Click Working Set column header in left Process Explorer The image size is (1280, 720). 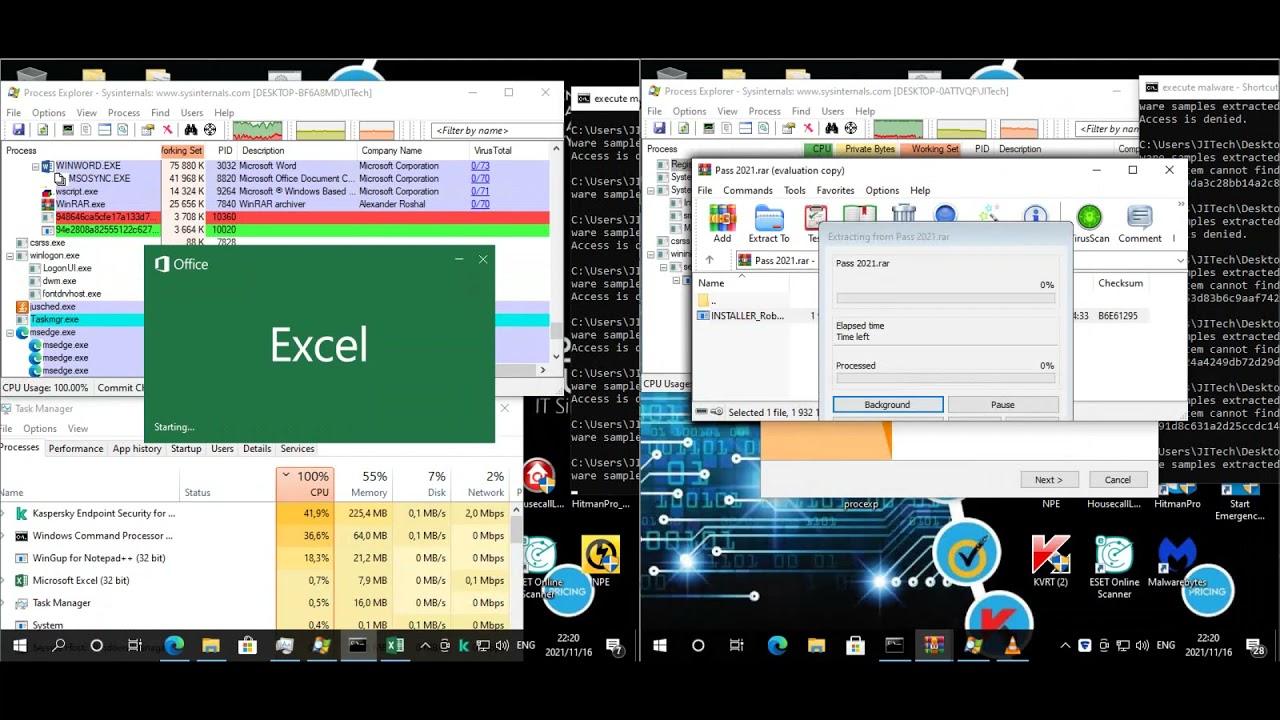(x=182, y=151)
